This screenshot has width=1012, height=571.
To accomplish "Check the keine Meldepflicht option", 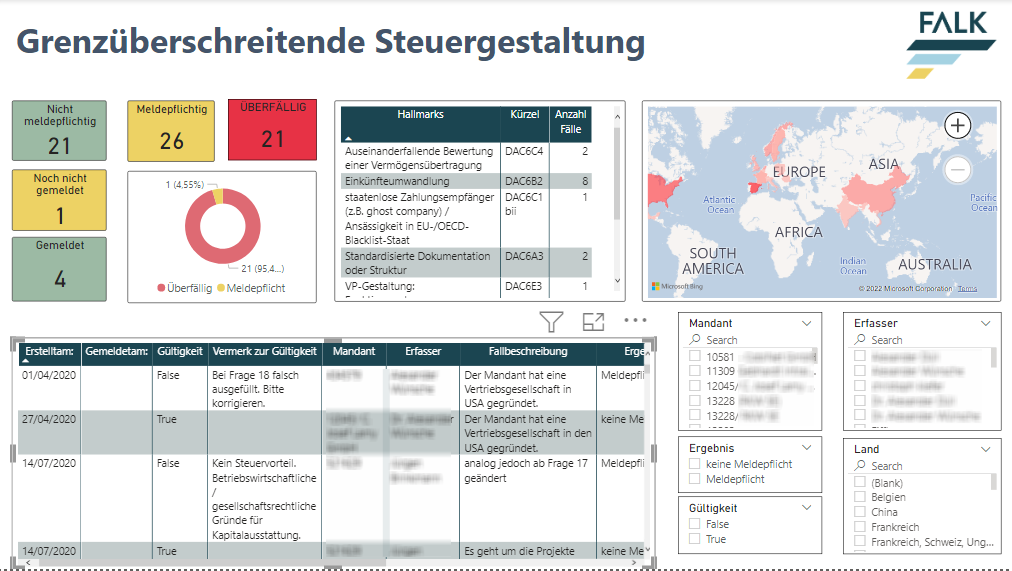I will pos(695,464).
